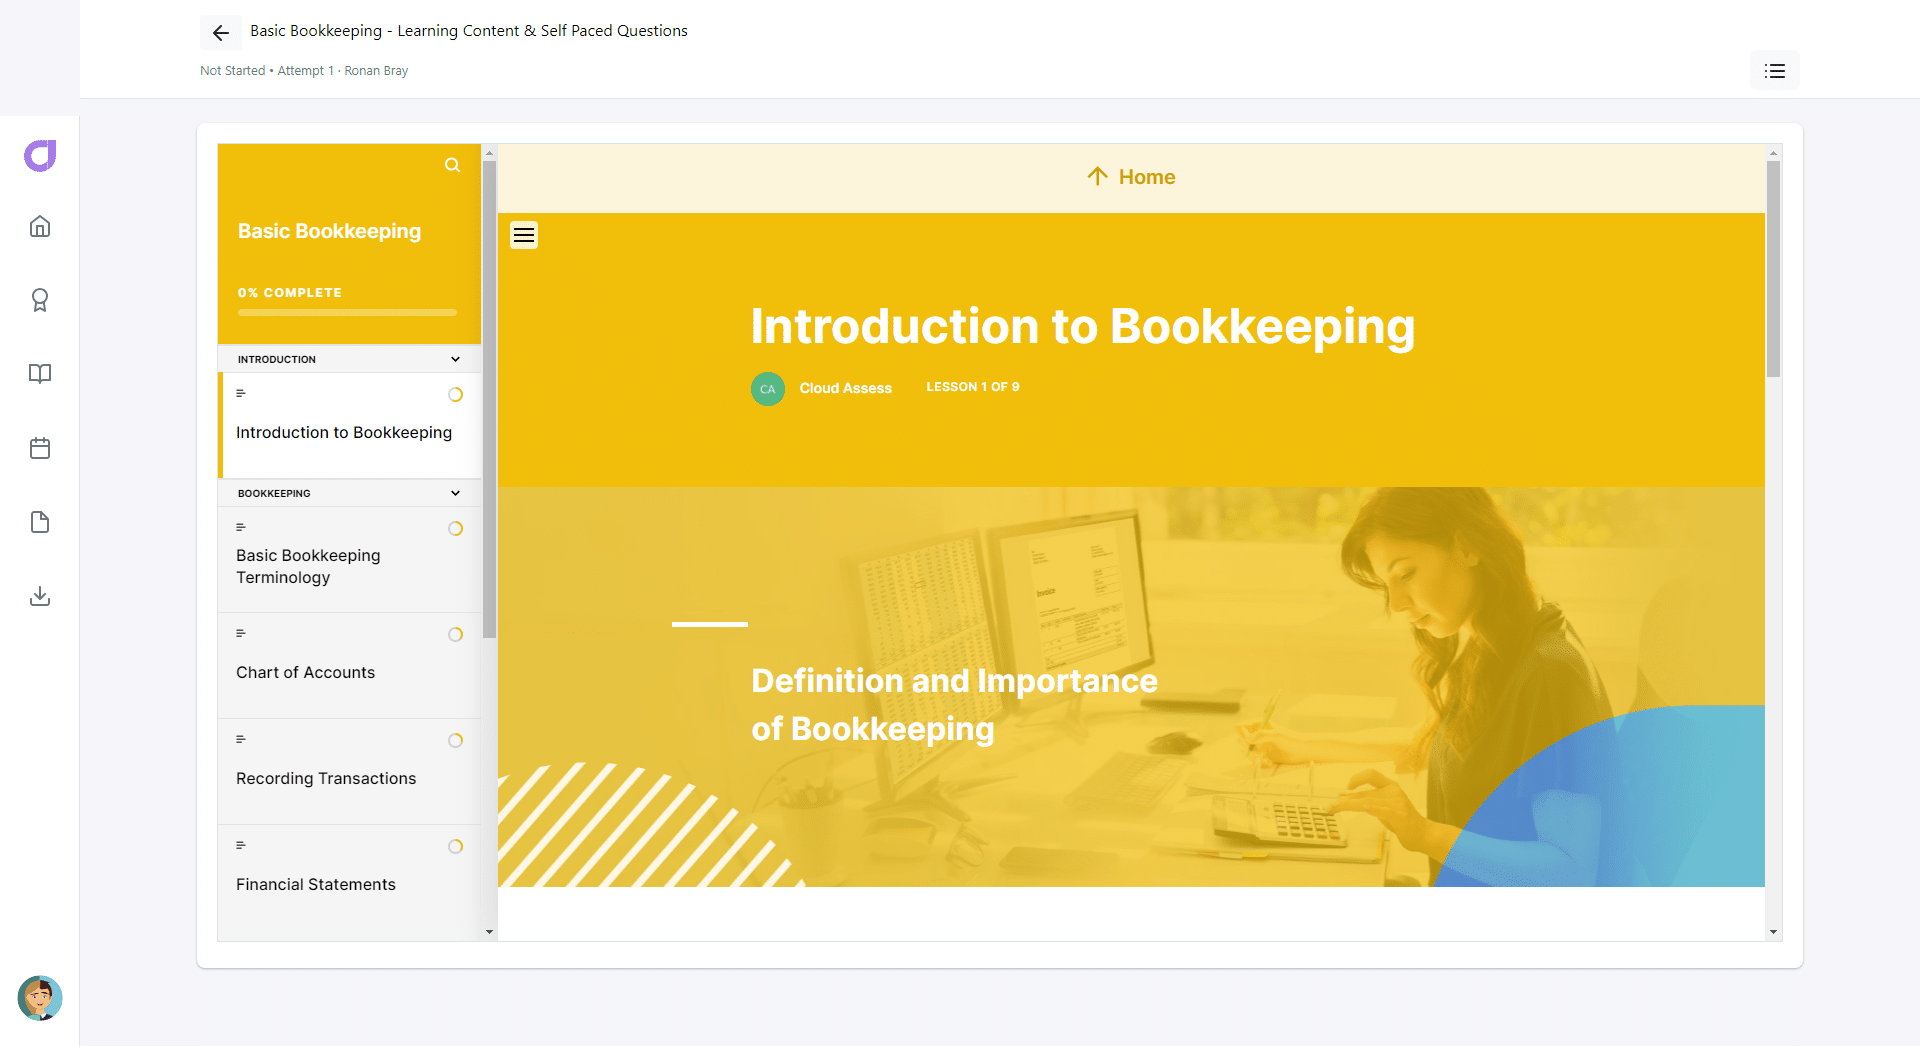Go to the Home icon in the sidebar
The height and width of the screenshot is (1047, 1920).
(40, 226)
